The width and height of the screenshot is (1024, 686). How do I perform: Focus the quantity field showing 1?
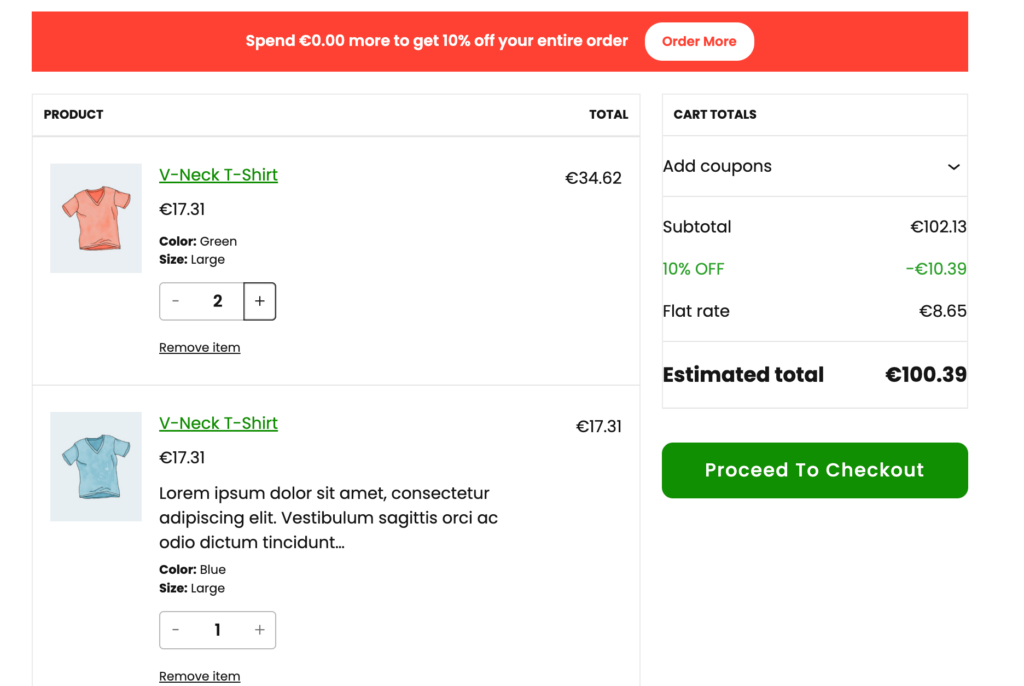point(218,630)
